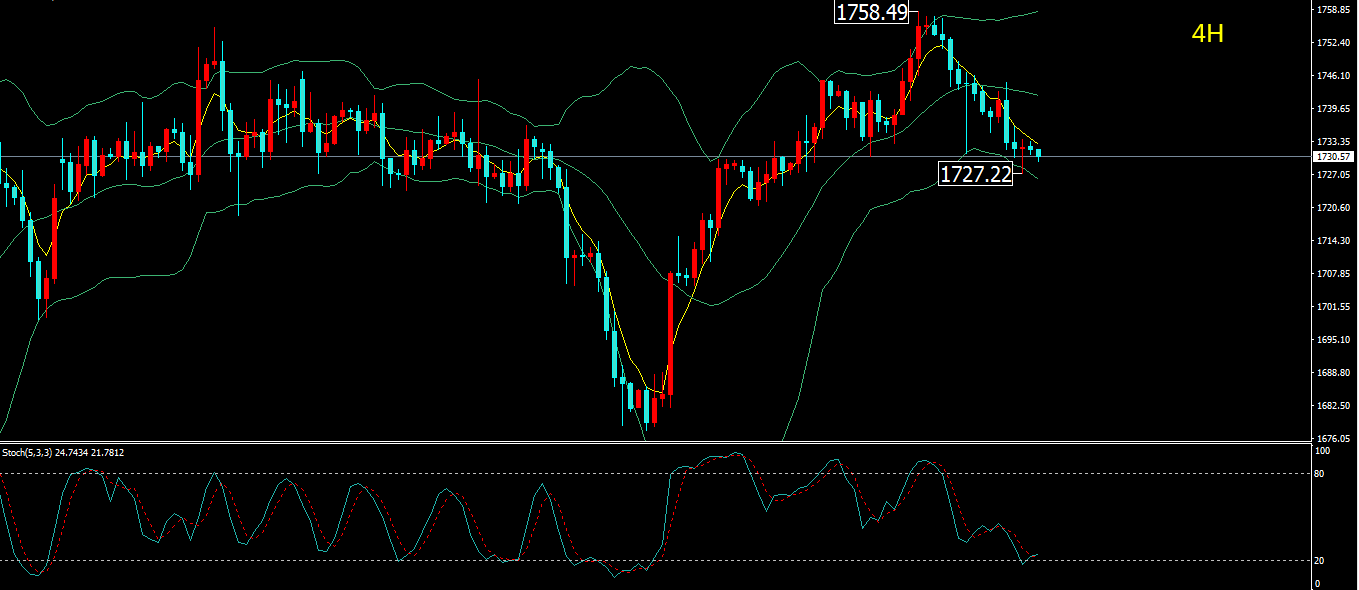This screenshot has height=590, width=1359.
Task: Click 1733.35 on the price axis
Action: [x=1335, y=142]
